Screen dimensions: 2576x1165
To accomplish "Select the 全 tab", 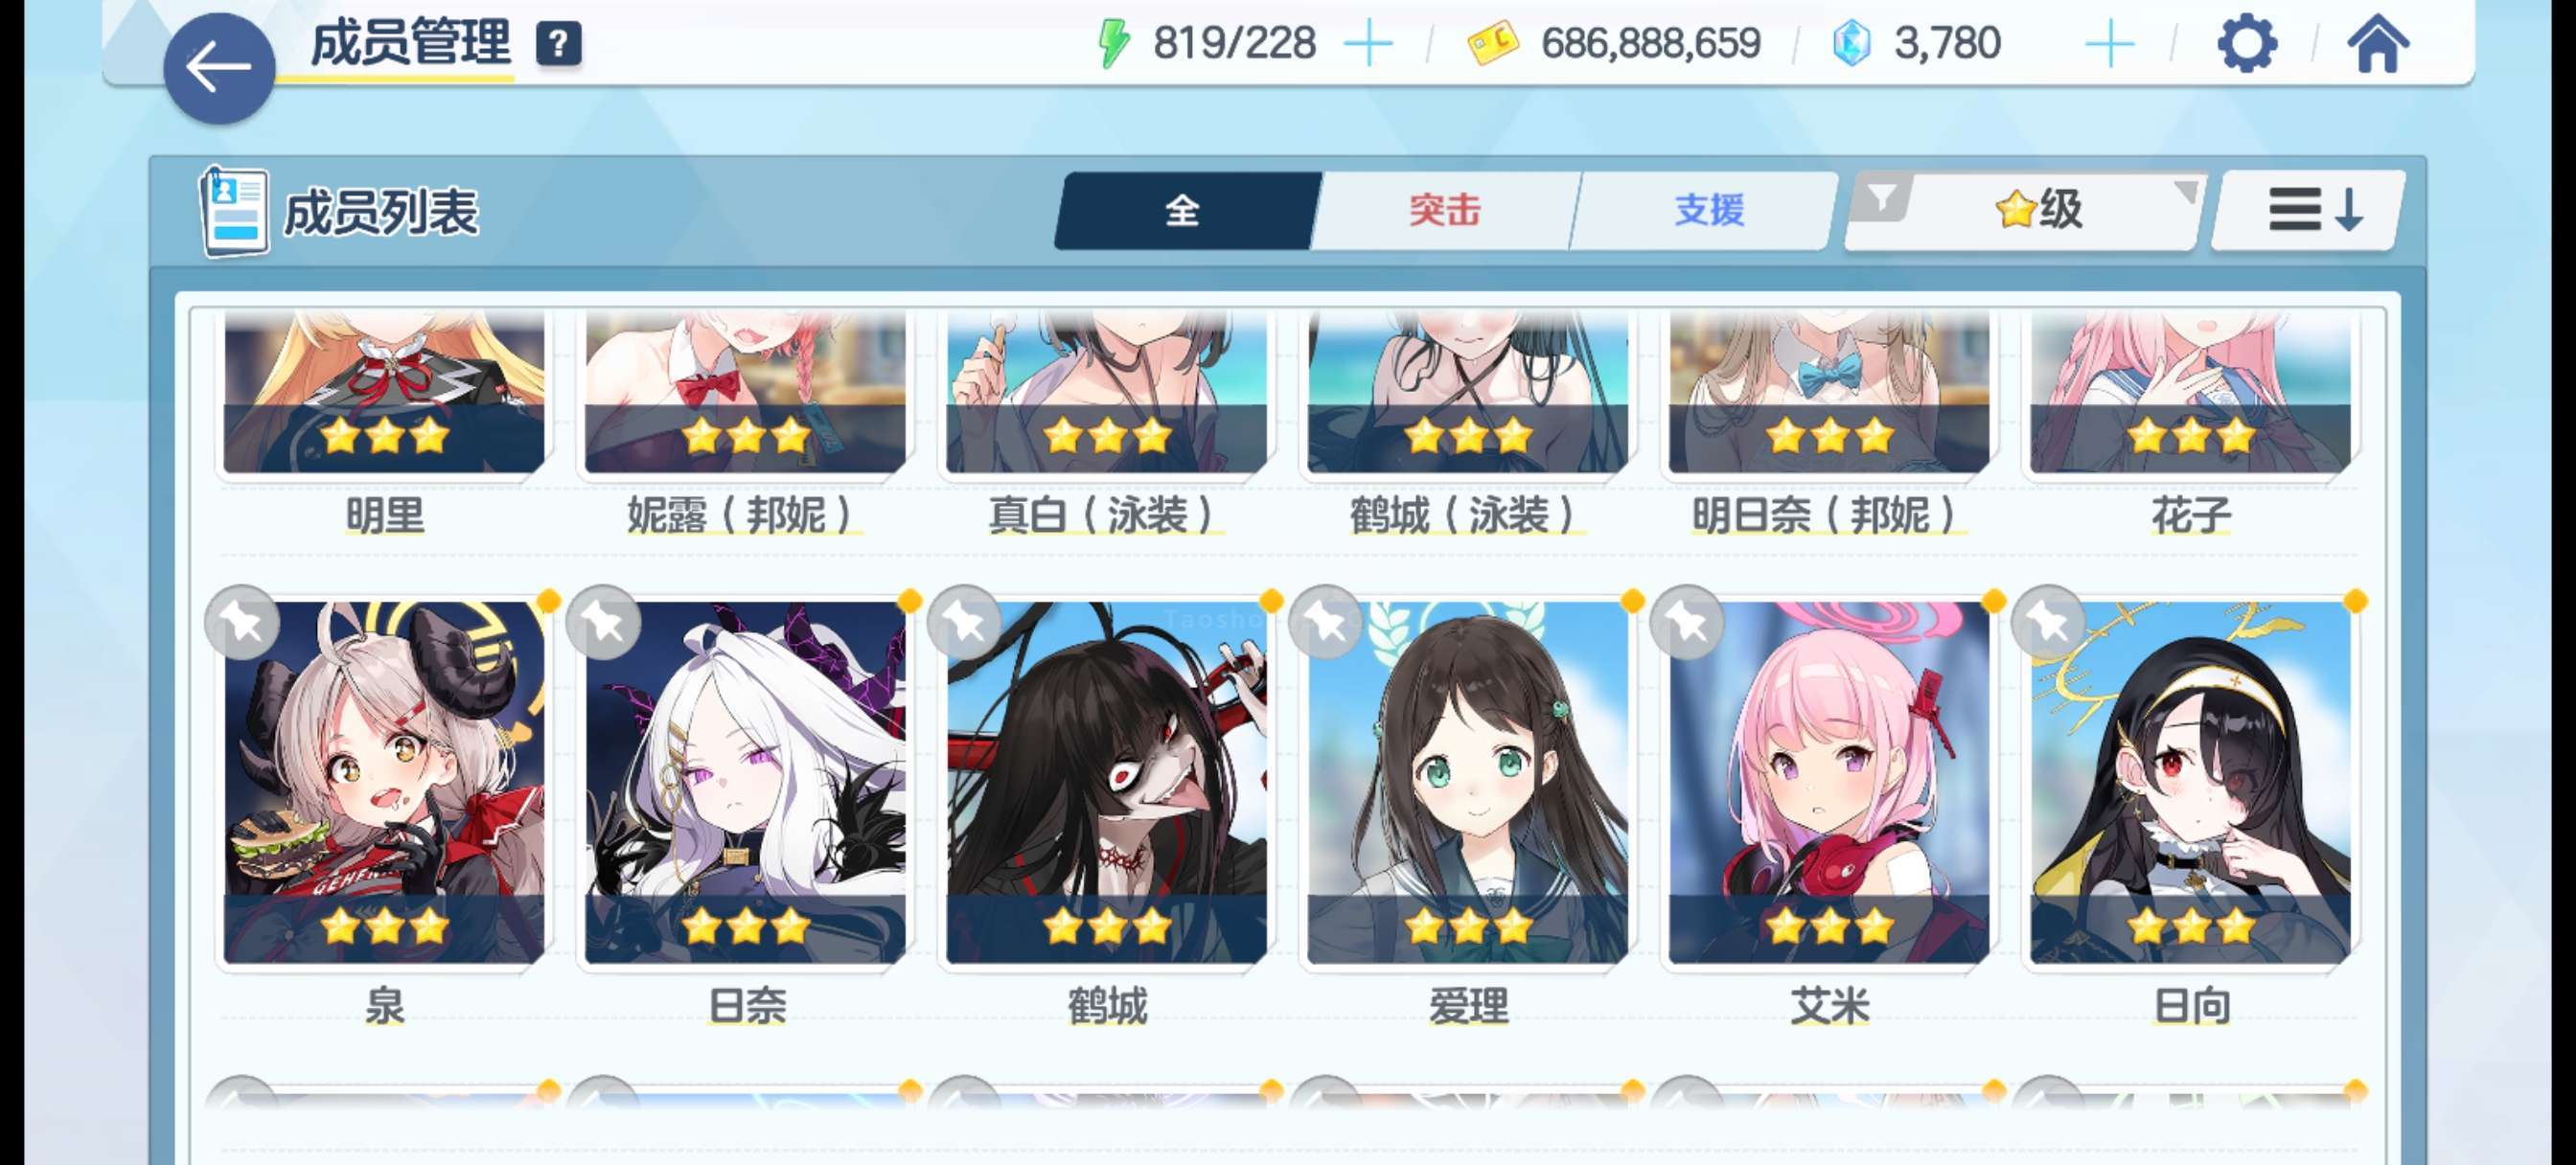I will pyautogui.click(x=1184, y=210).
